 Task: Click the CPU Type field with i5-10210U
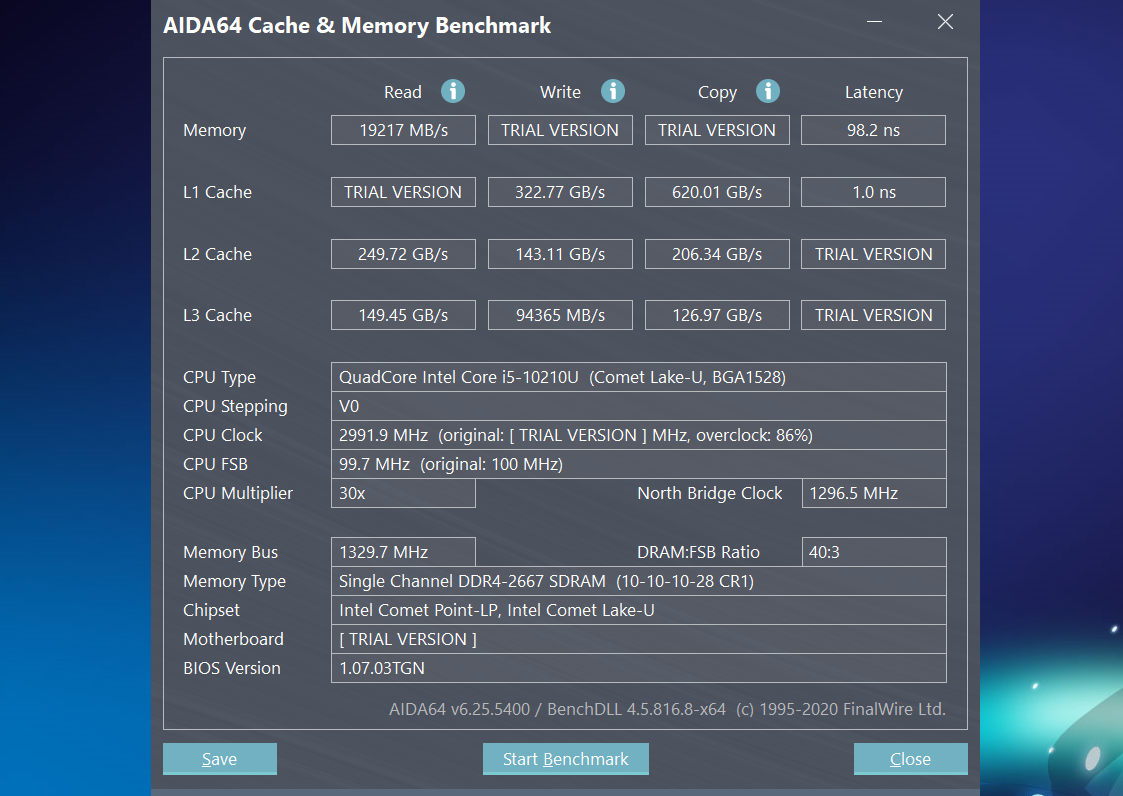(x=638, y=377)
